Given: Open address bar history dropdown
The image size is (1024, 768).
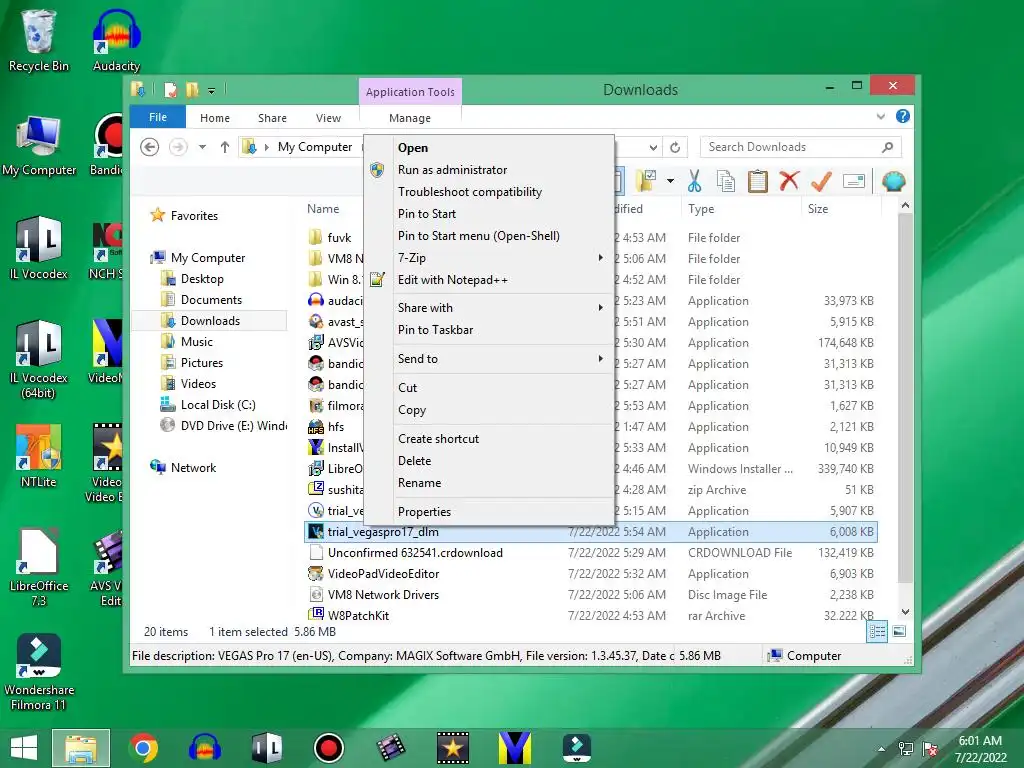Looking at the screenshot, I should pyautogui.click(x=652, y=148).
